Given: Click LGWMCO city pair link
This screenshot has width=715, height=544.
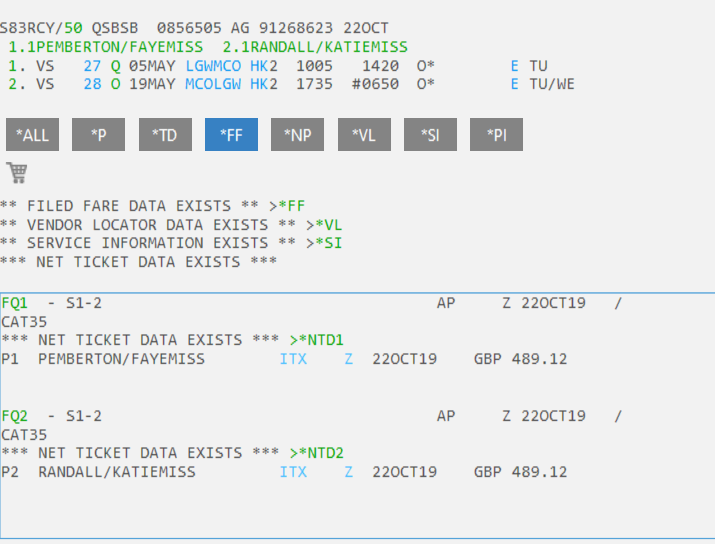Looking at the screenshot, I should pyautogui.click(x=213, y=66).
